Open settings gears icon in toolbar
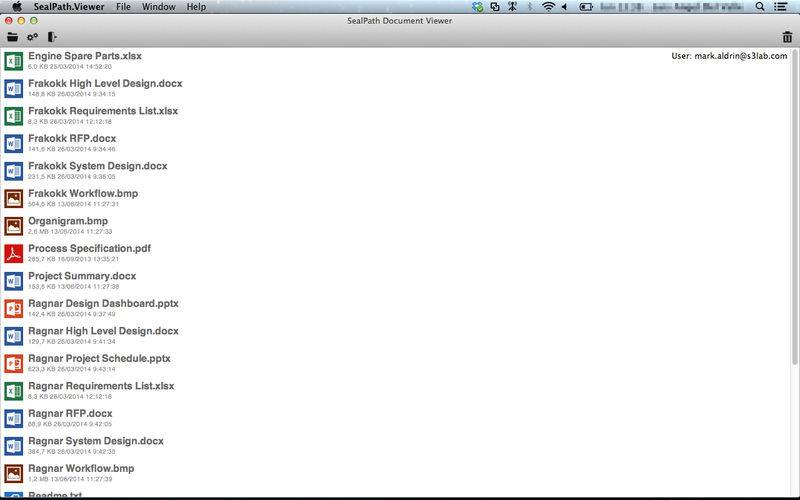800x500 pixels. (33, 37)
